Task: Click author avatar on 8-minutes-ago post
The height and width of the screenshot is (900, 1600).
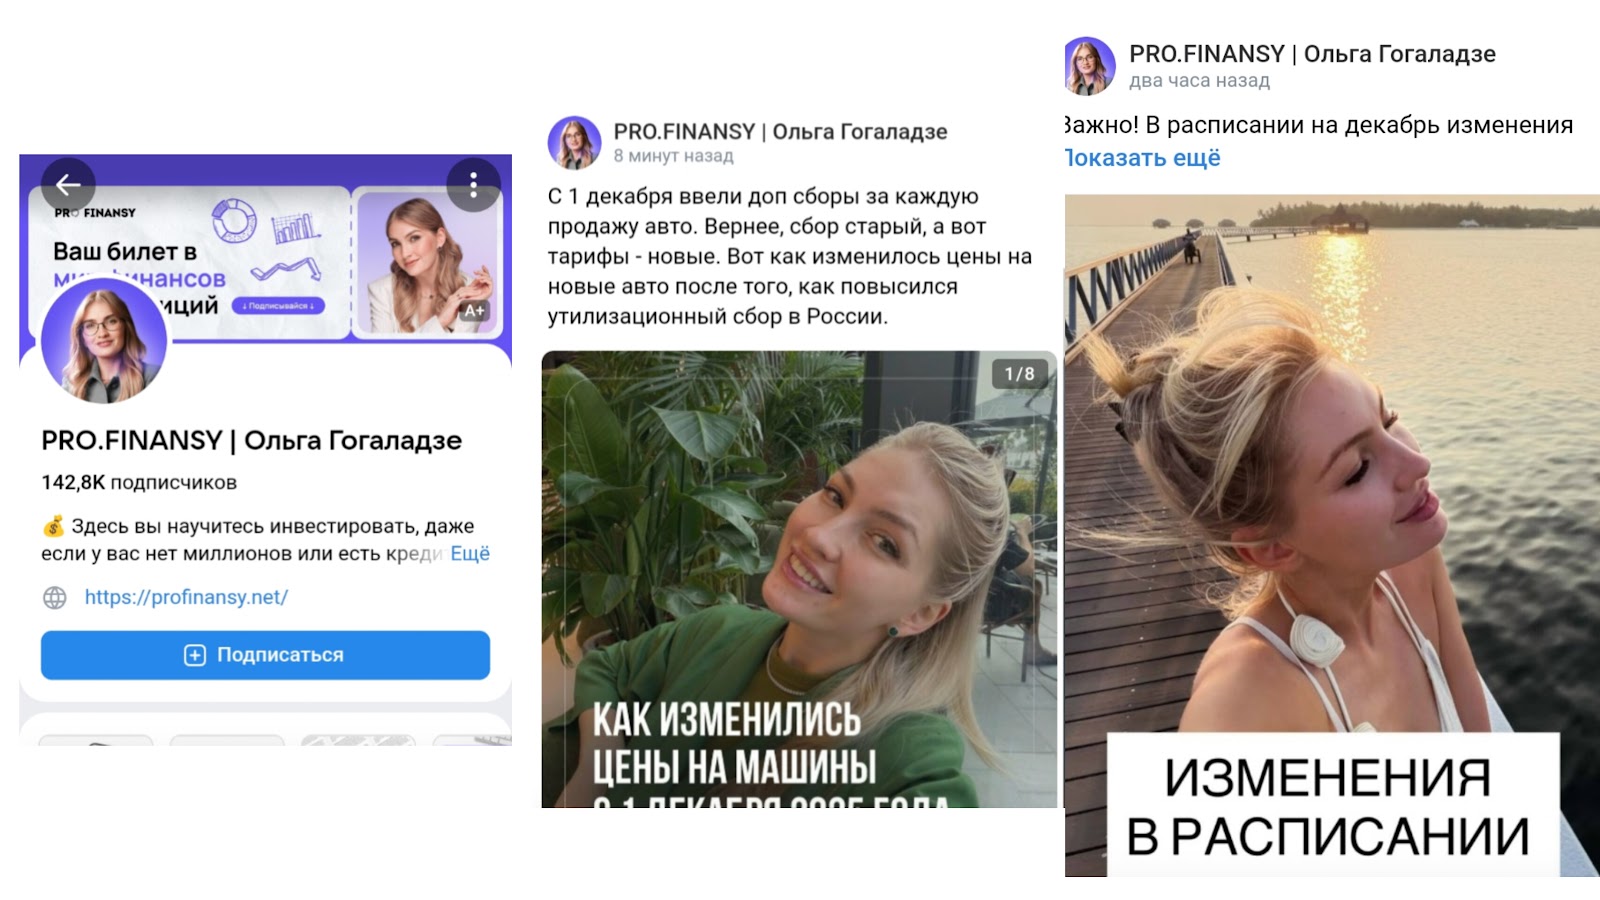Action: point(574,142)
